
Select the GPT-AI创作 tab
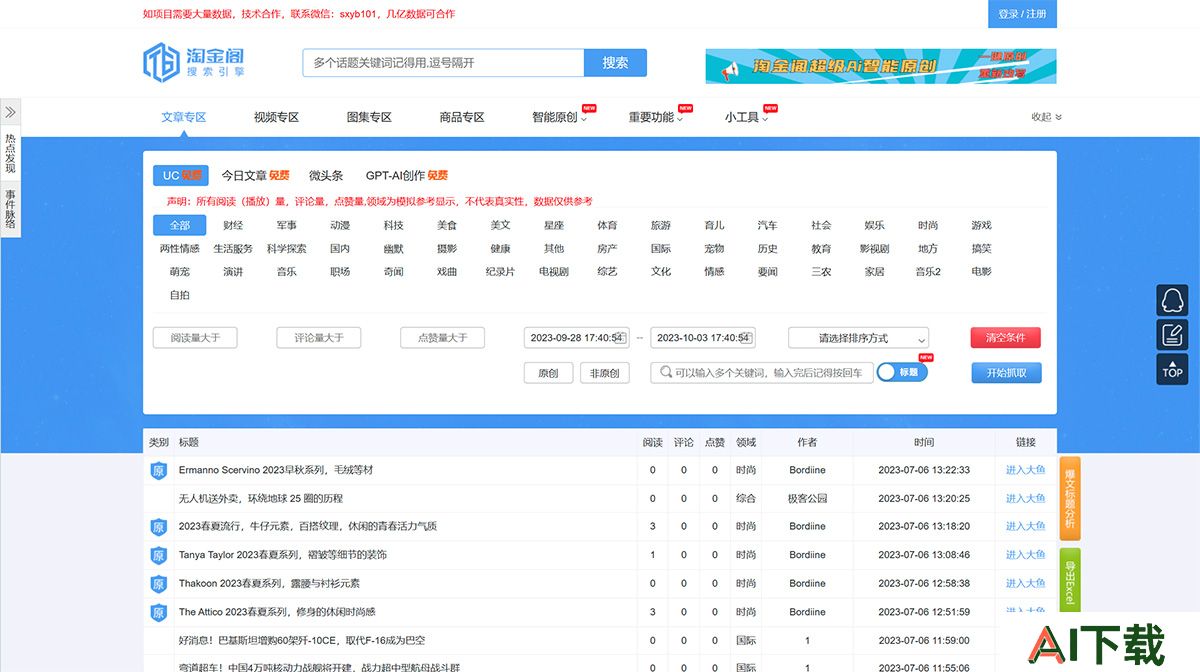pyautogui.click(x=406, y=175)
